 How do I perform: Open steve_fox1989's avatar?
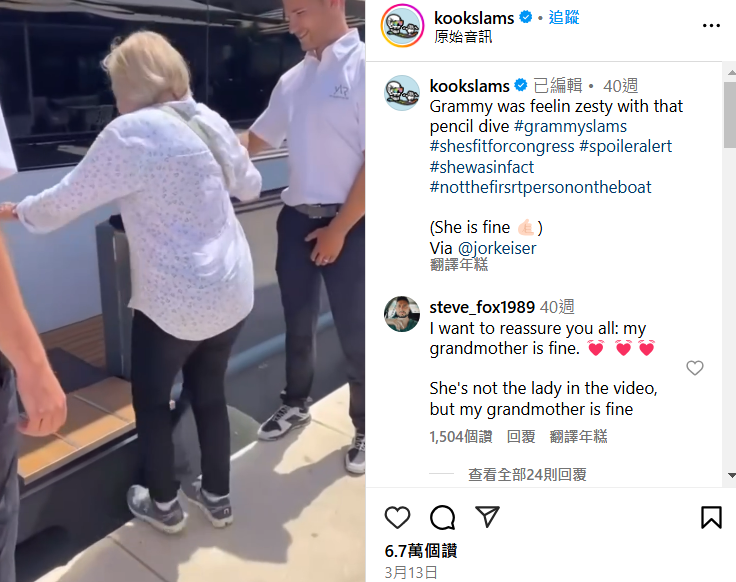(x=402, y=314)
